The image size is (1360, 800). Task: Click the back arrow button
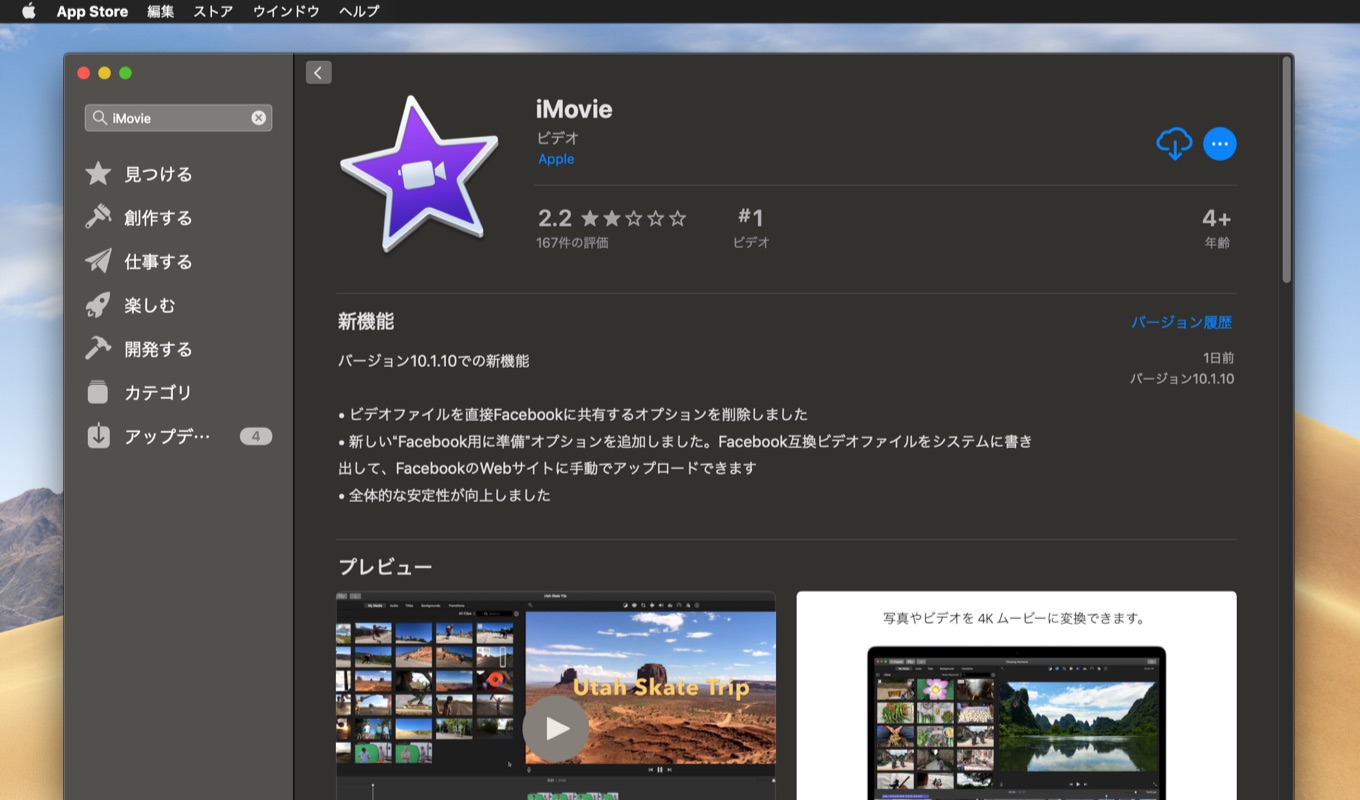(x=318, y=72)
